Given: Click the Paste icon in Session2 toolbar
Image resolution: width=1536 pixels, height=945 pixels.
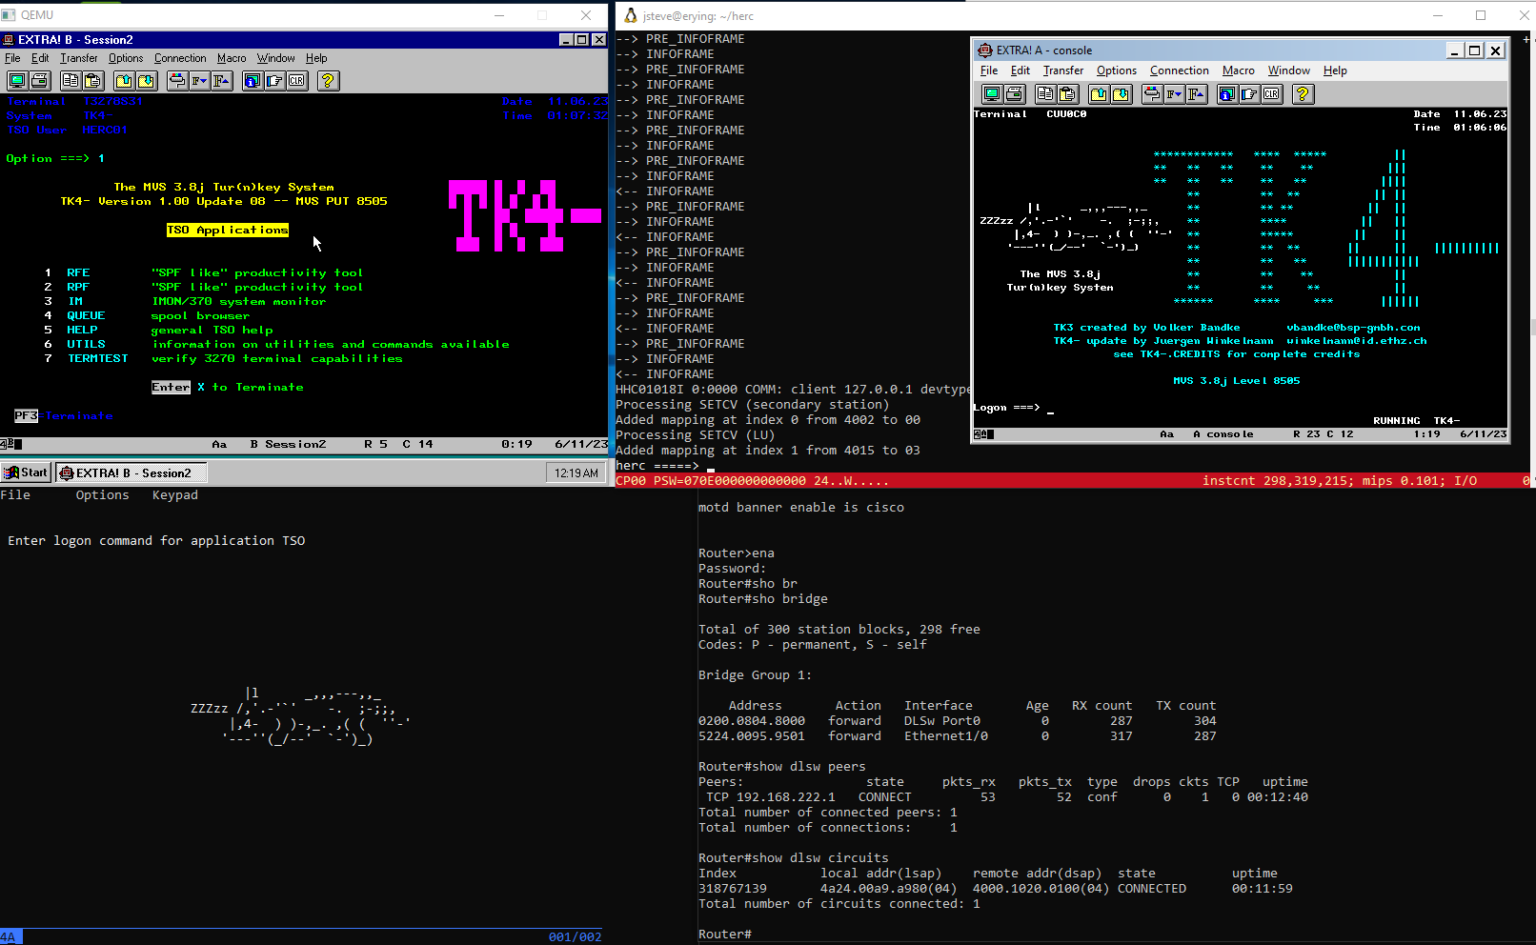Looking at the screenshot, I should (x=93, y=81).
